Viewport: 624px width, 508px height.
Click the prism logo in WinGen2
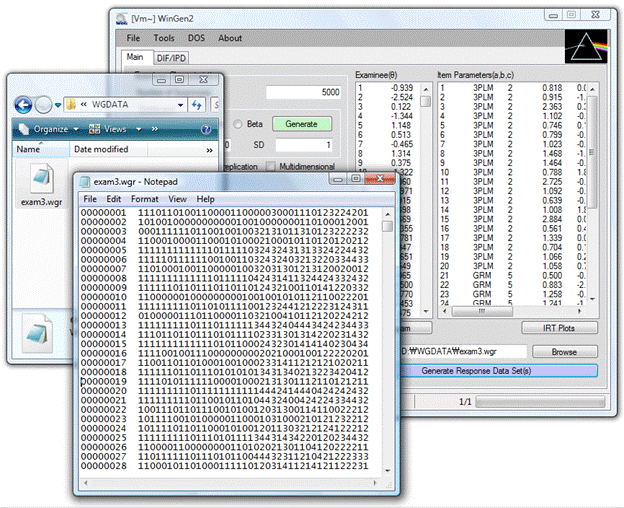(586, 47)
